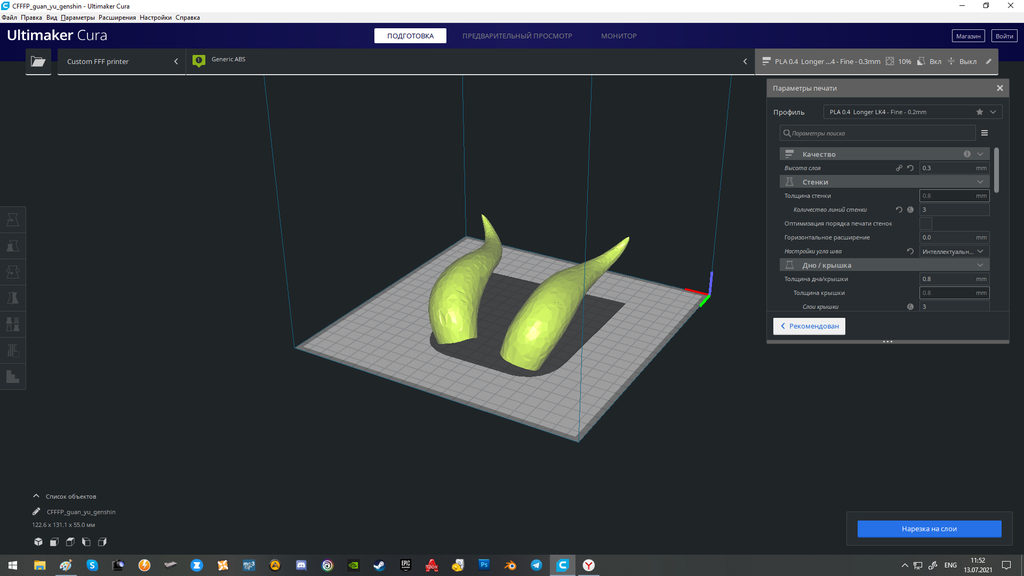Open the file folder icon
Viewport: 1024px width, 576px height.
(x=38, y=61)
